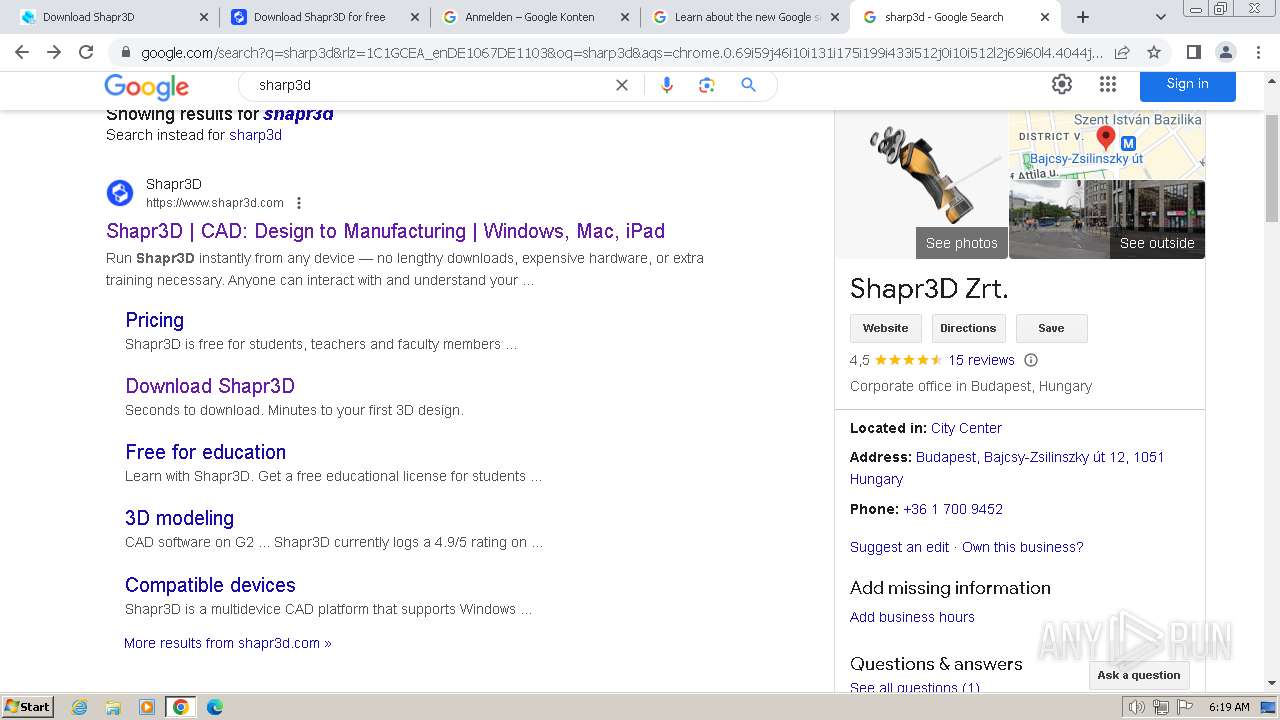Click the Save button in knowledge panel
The image size is (1280, 720).
pyautogui.click(x=1051, y=328)
